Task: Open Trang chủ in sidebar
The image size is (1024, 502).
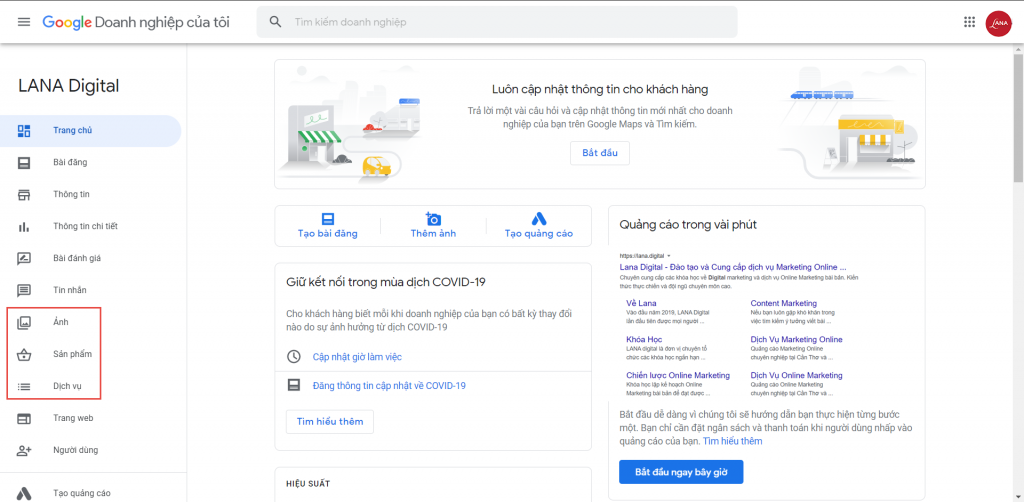Action: point(72,130)
